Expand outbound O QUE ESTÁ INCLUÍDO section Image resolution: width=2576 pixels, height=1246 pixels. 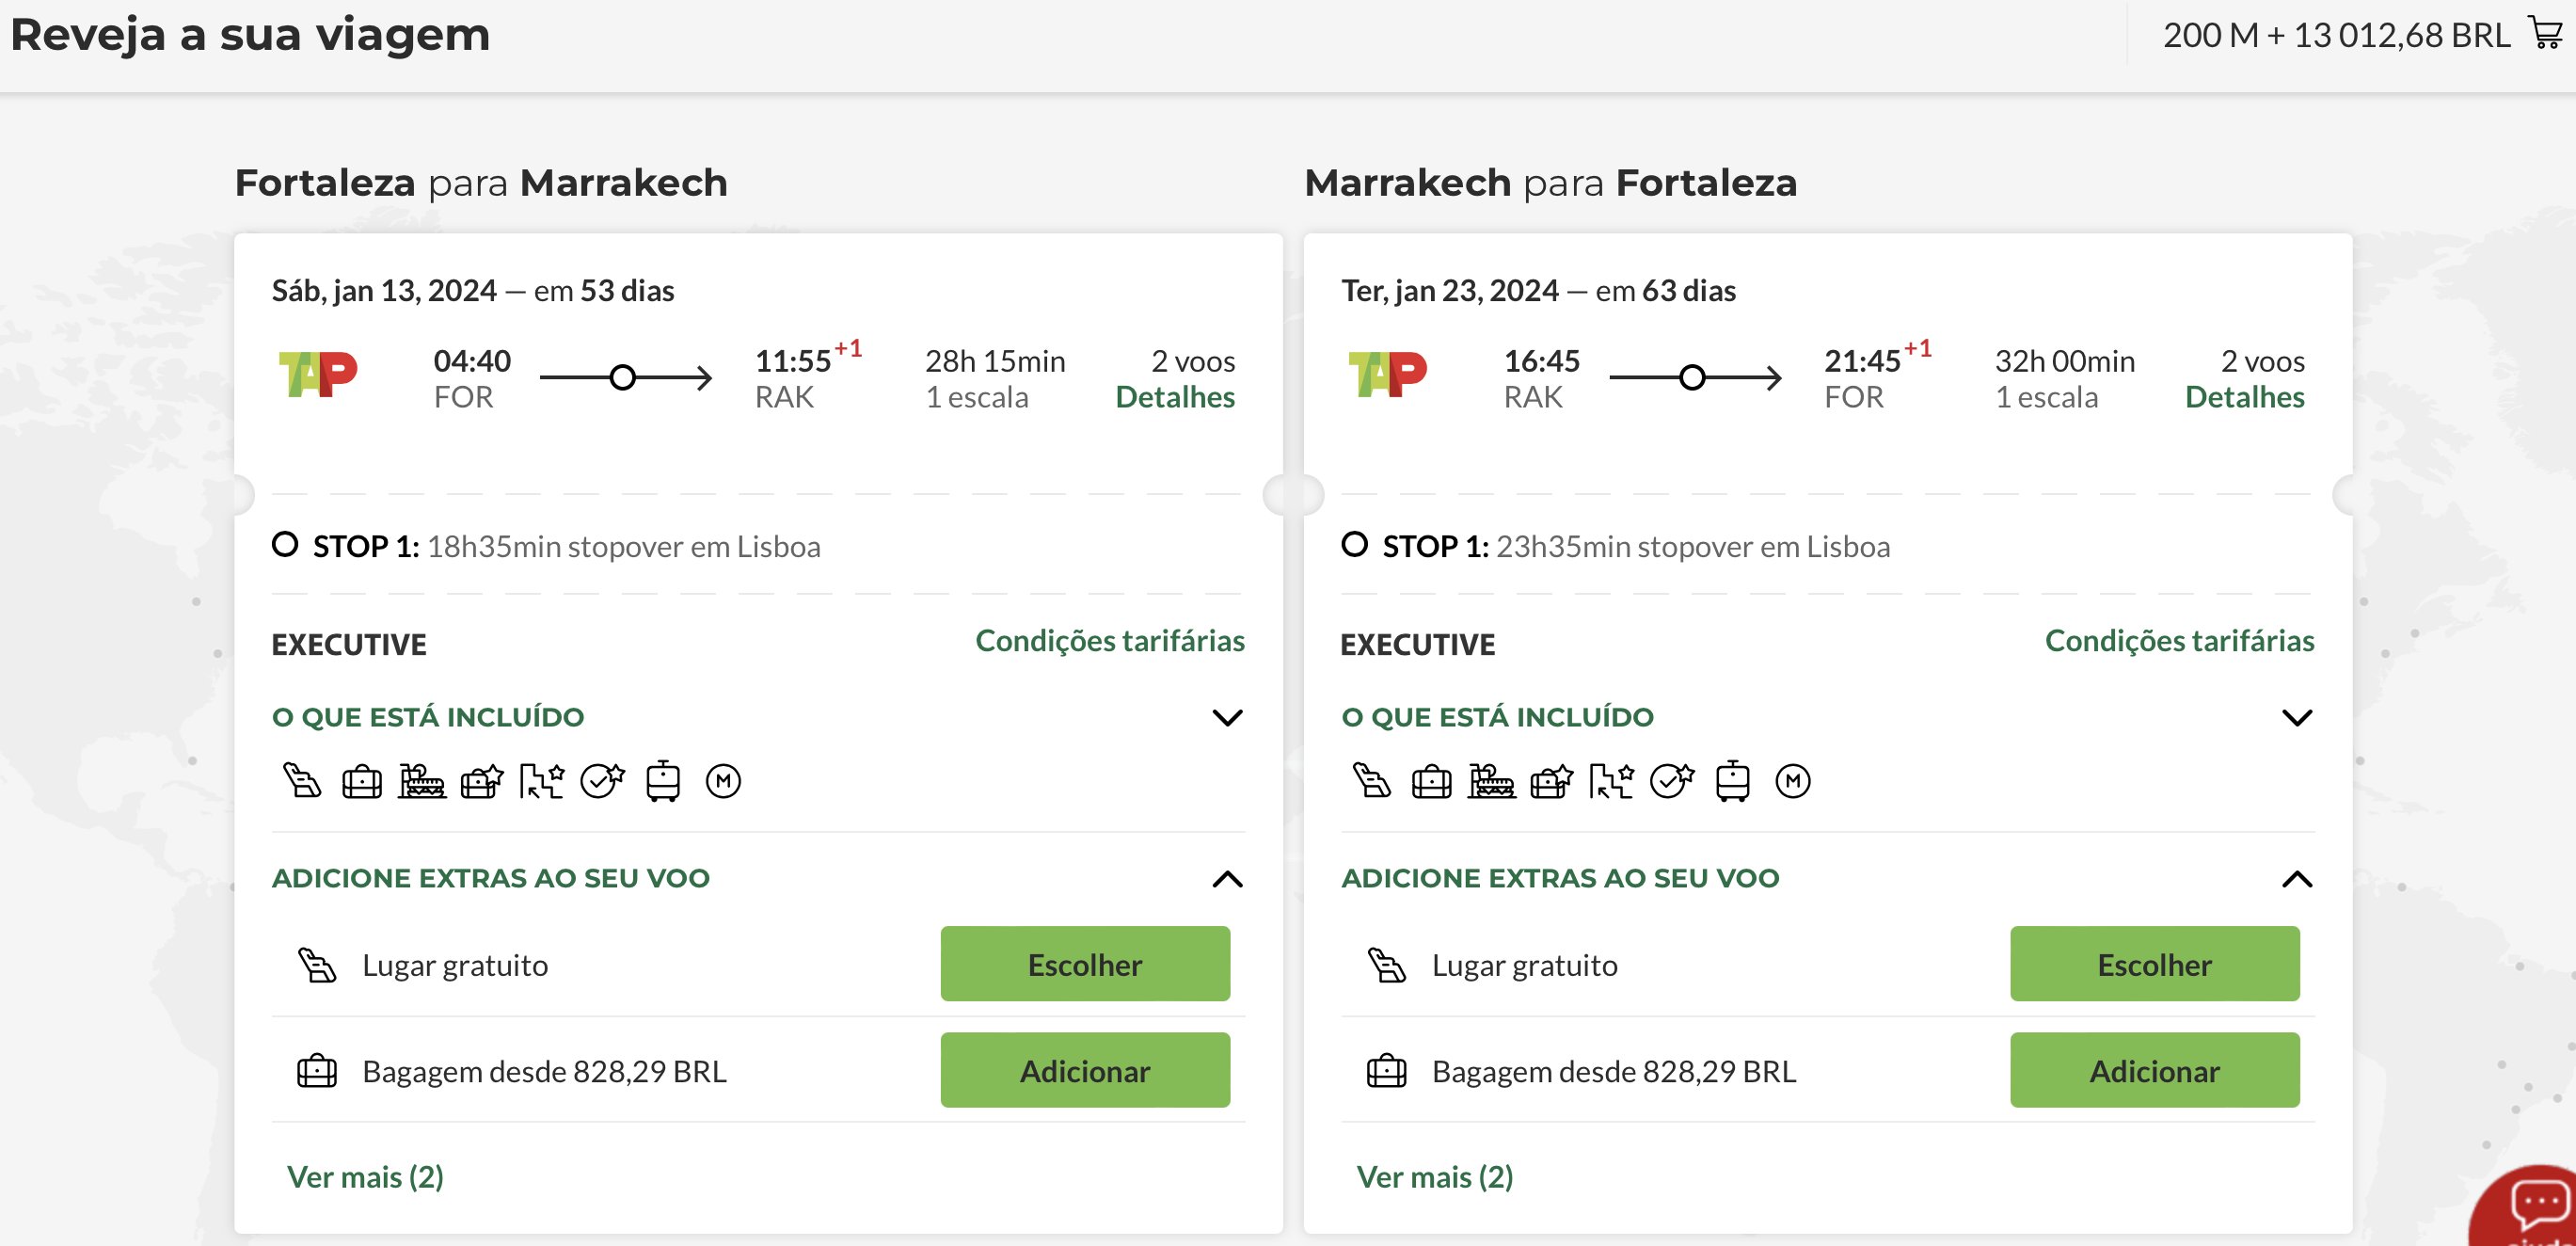pos(1227,718)
